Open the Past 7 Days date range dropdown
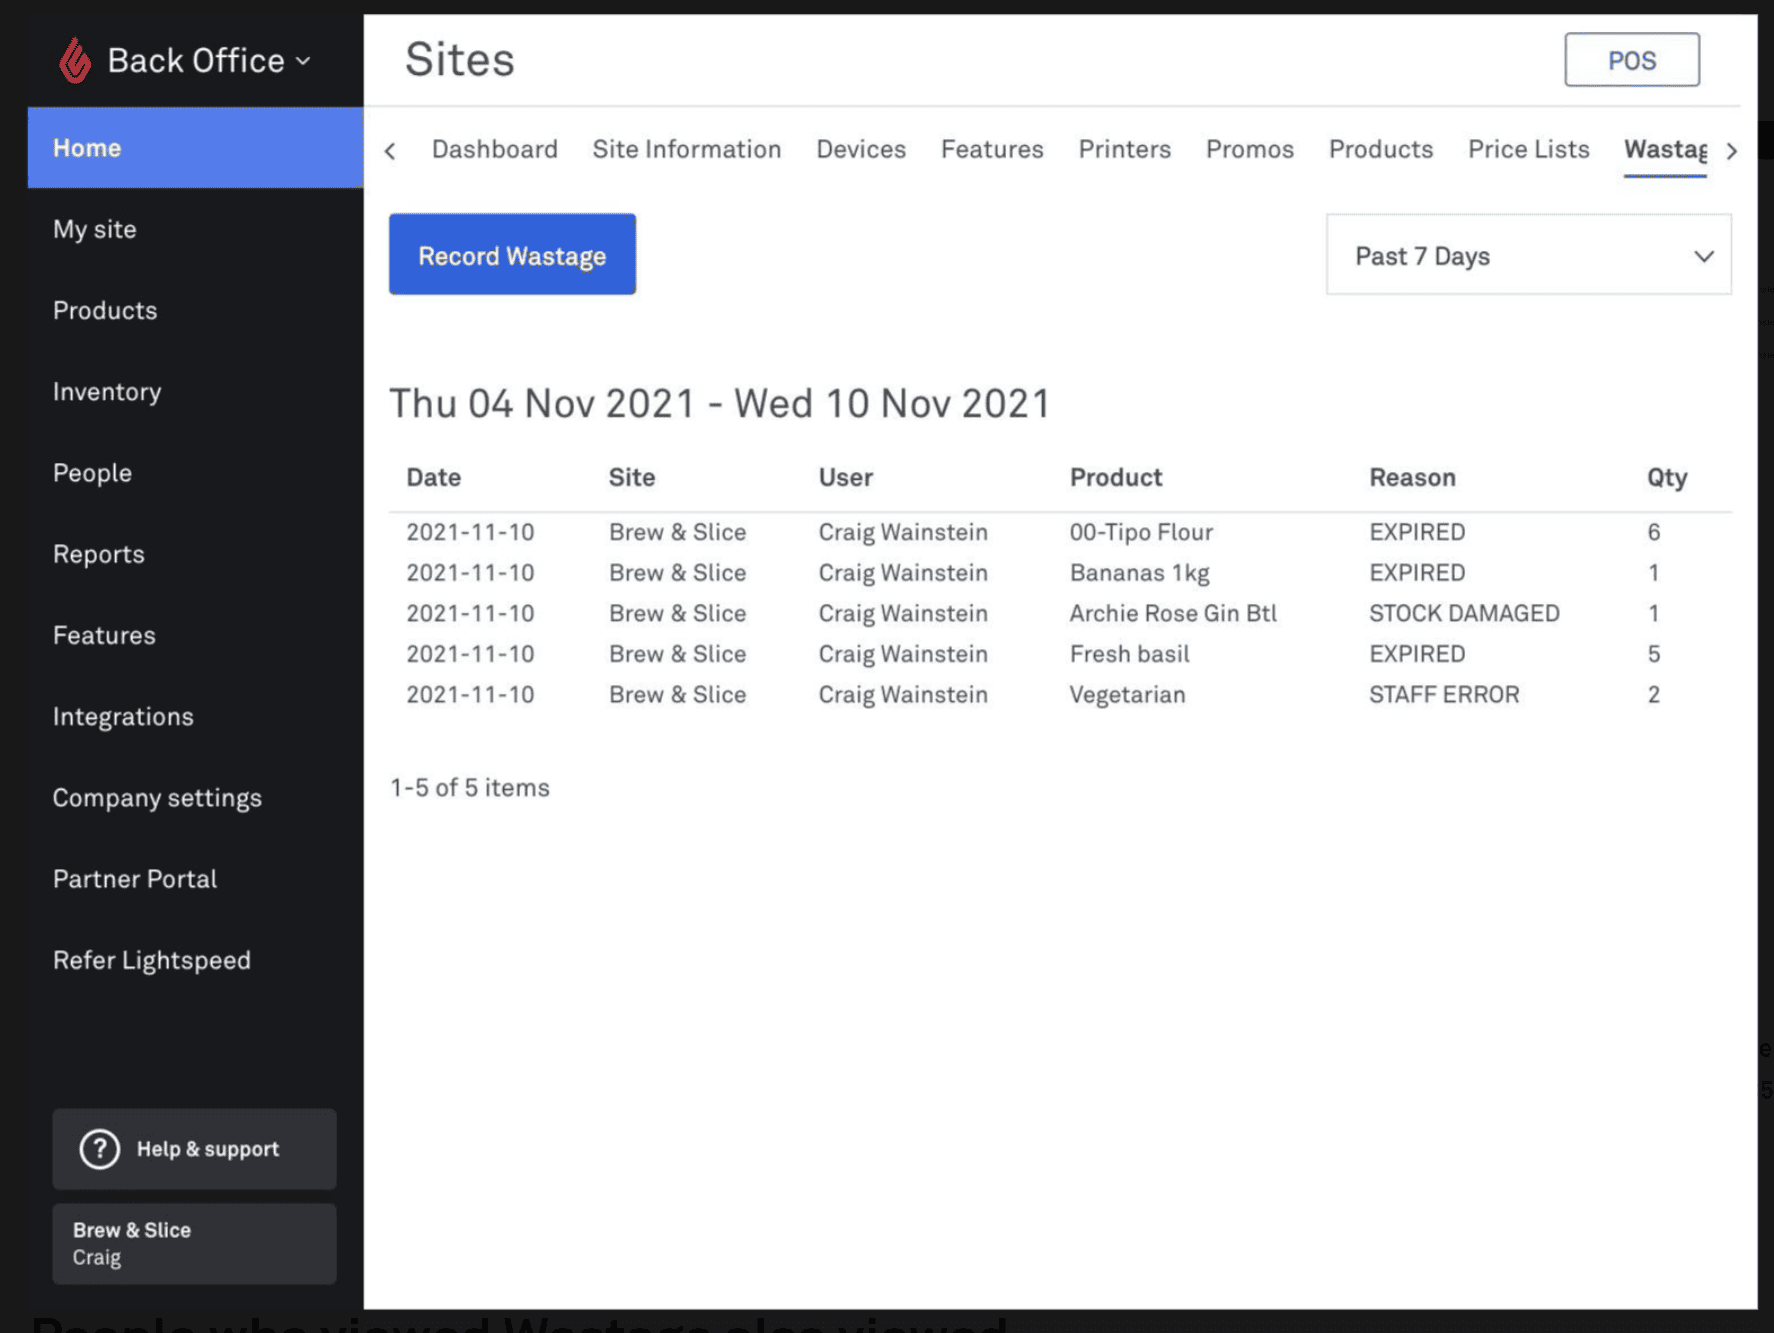The width and height of the screenshot is (1774, 1333). click(1528, 255)
